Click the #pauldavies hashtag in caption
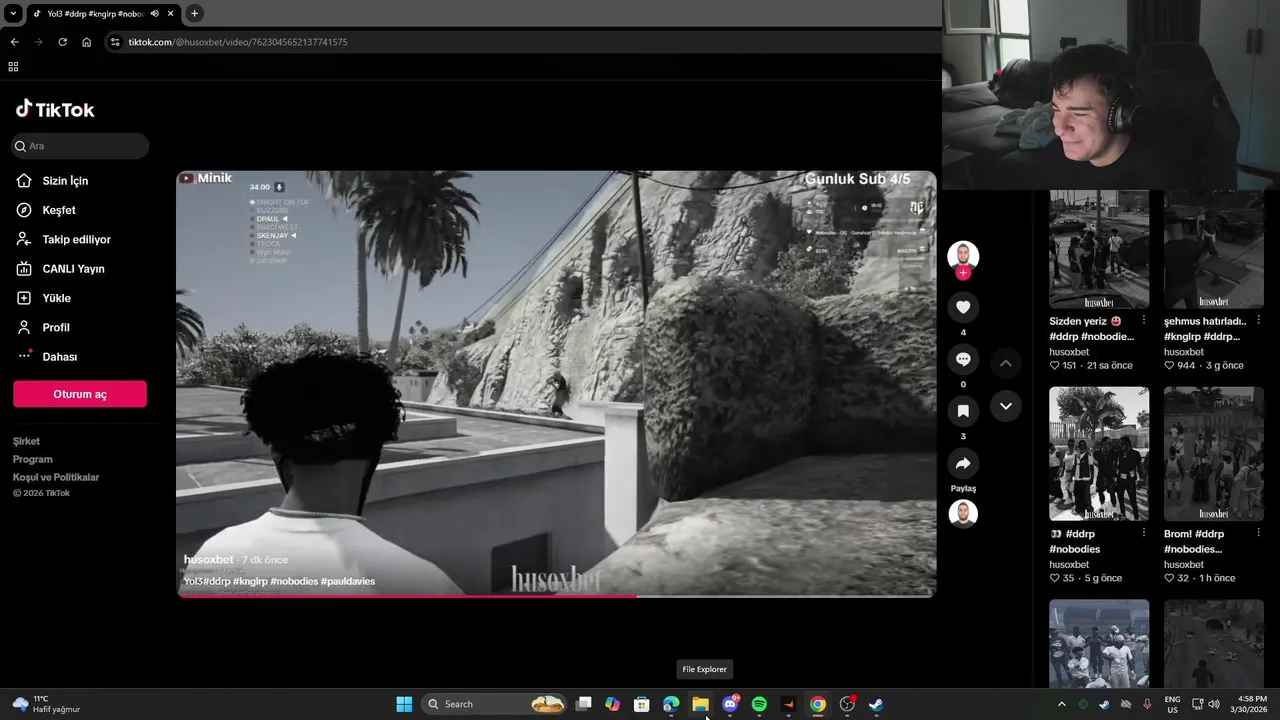 (348, 581)
